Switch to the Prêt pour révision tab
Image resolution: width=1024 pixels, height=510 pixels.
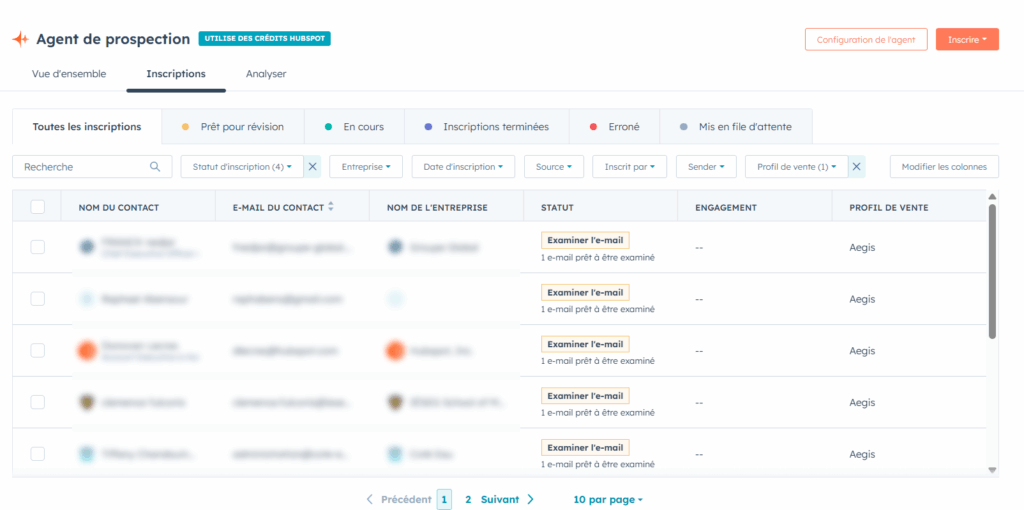click(233, 127)
